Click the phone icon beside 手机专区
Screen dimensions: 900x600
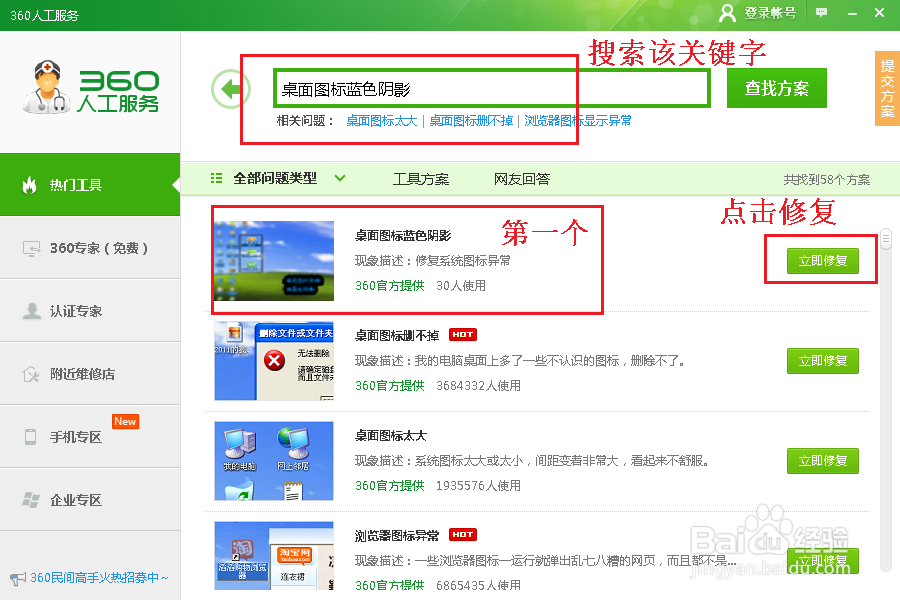(30, 437)
